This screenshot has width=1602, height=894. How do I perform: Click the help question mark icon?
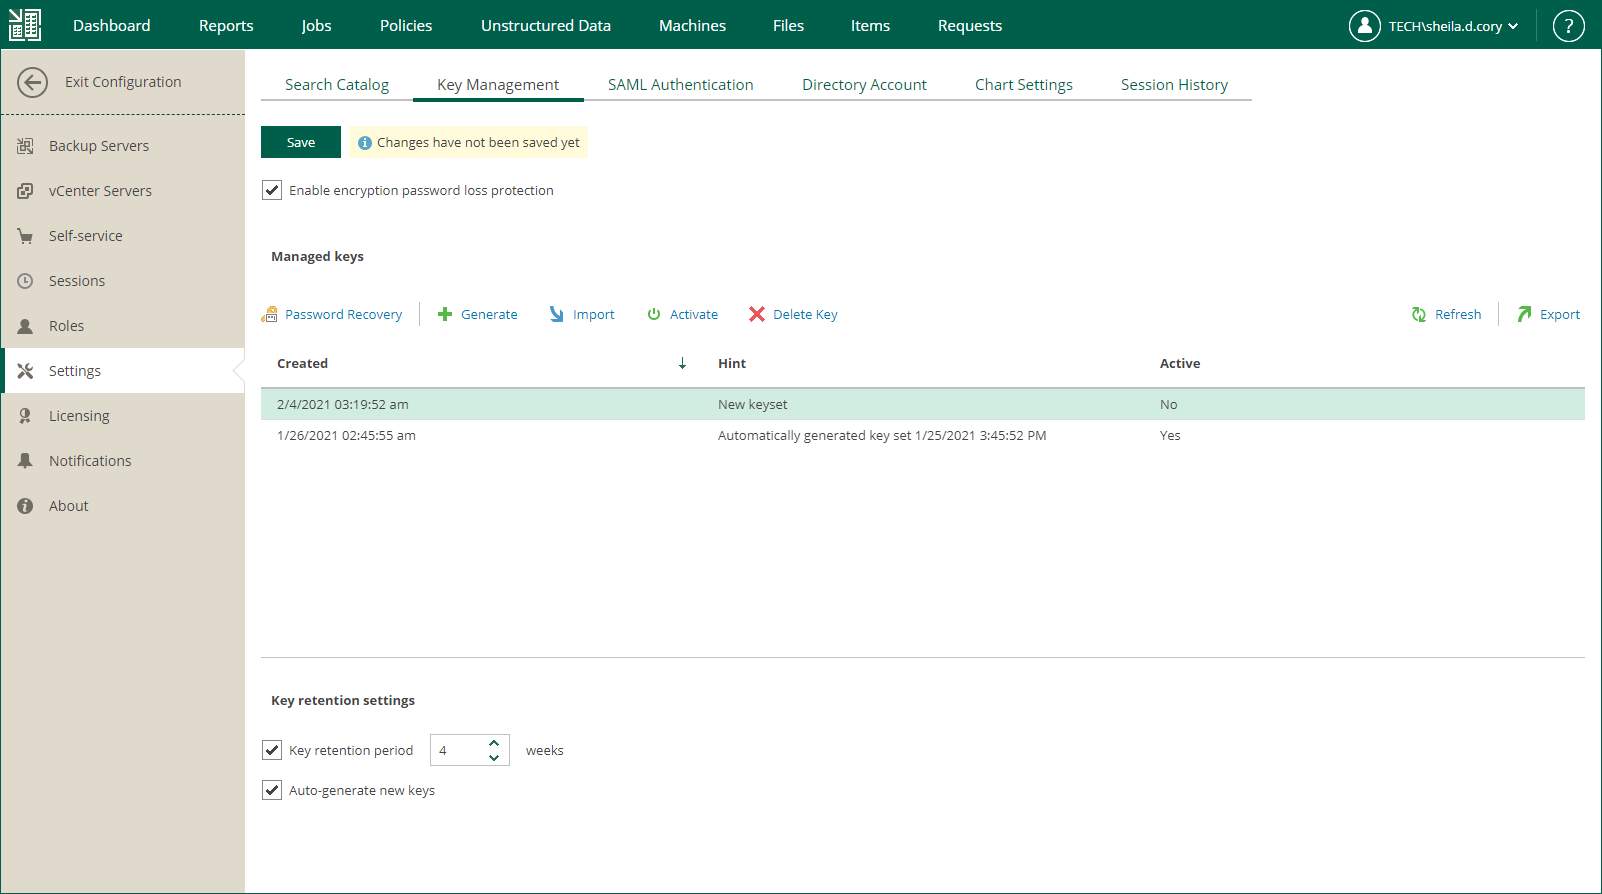click(x=1568, y=26)
